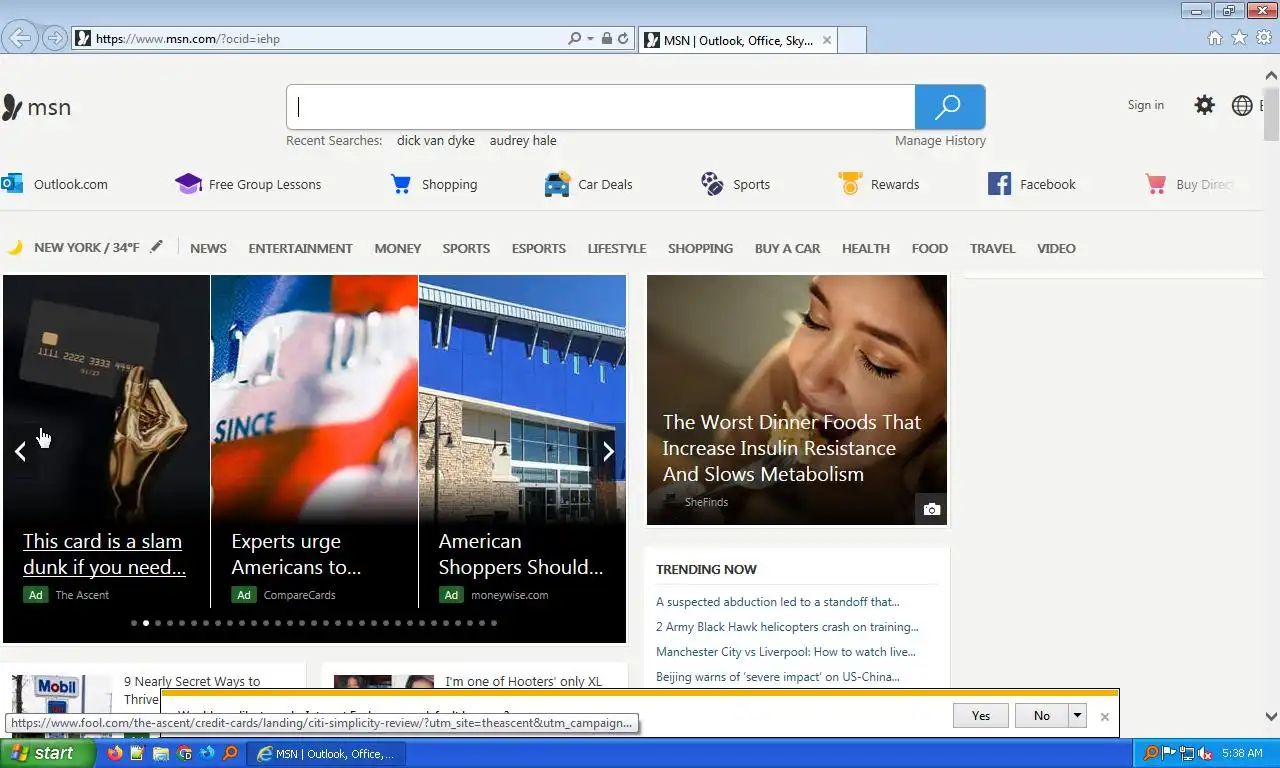Screen dimensions: 1280x768
Task: Open the ESPORTS section
Action: point(539,248)
